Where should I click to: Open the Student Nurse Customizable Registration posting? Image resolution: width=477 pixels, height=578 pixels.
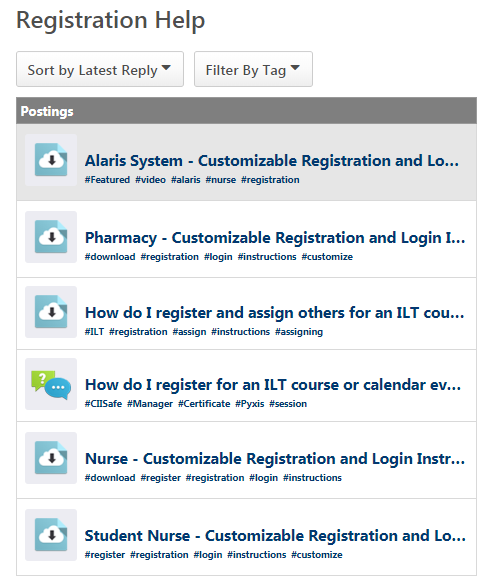pos(275,536)
